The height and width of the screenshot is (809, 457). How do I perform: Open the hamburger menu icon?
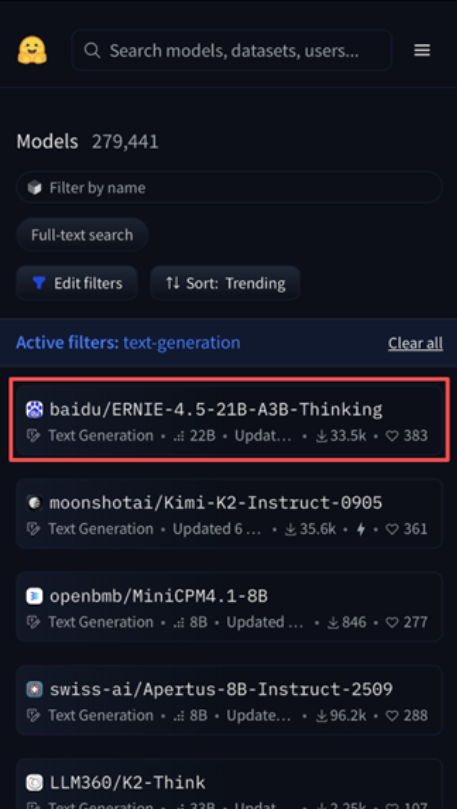tap(422, 50)
